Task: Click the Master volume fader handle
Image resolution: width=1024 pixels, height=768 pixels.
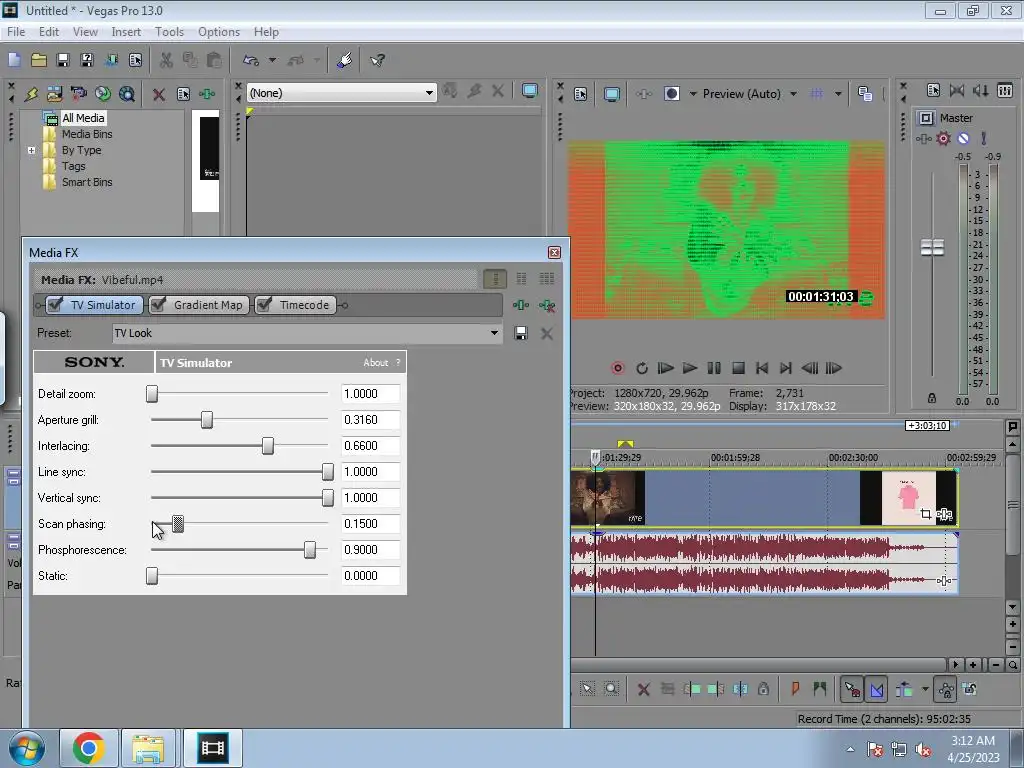Action: tap(932, 248)
